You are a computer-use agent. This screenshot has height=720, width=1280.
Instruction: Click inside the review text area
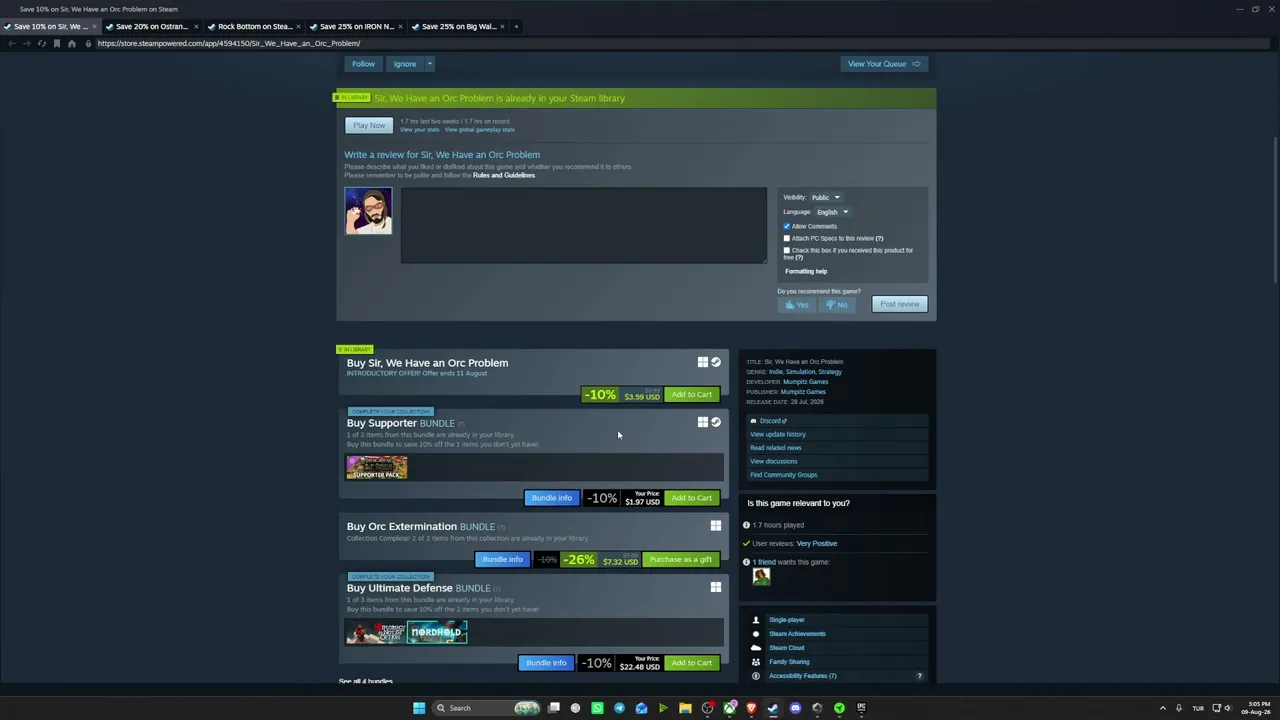tap(584, 226)
